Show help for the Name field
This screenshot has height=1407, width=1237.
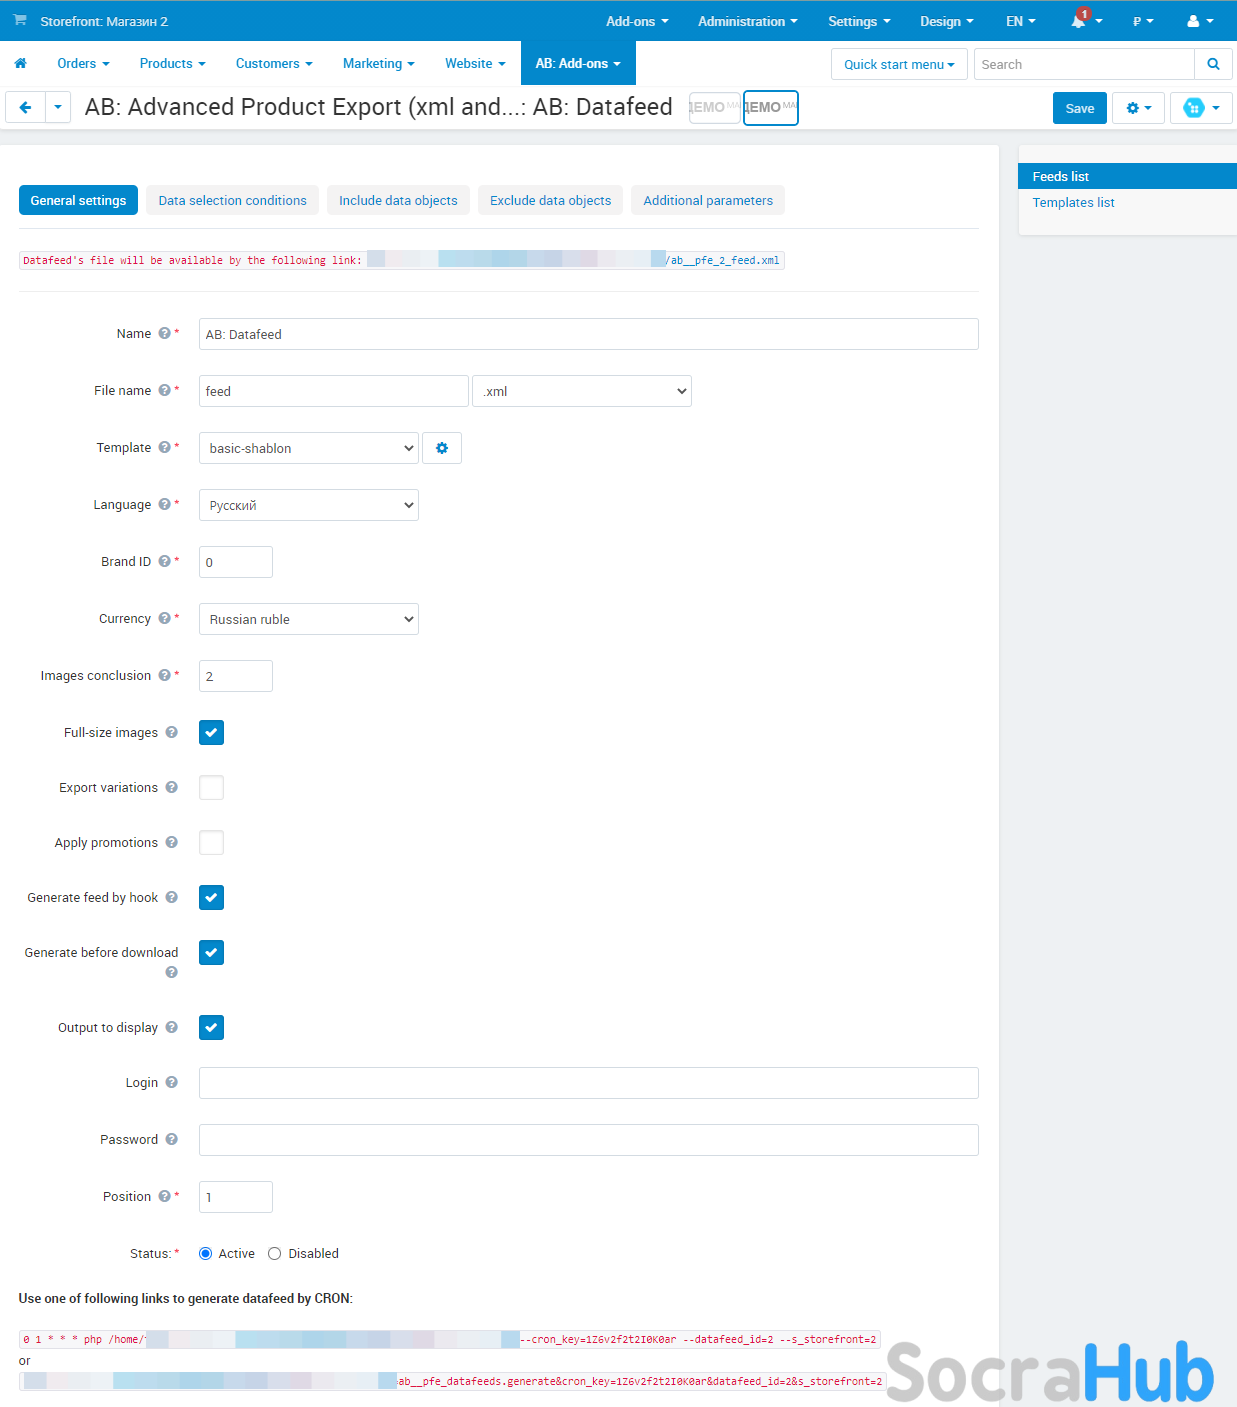[x=164, y=334]
